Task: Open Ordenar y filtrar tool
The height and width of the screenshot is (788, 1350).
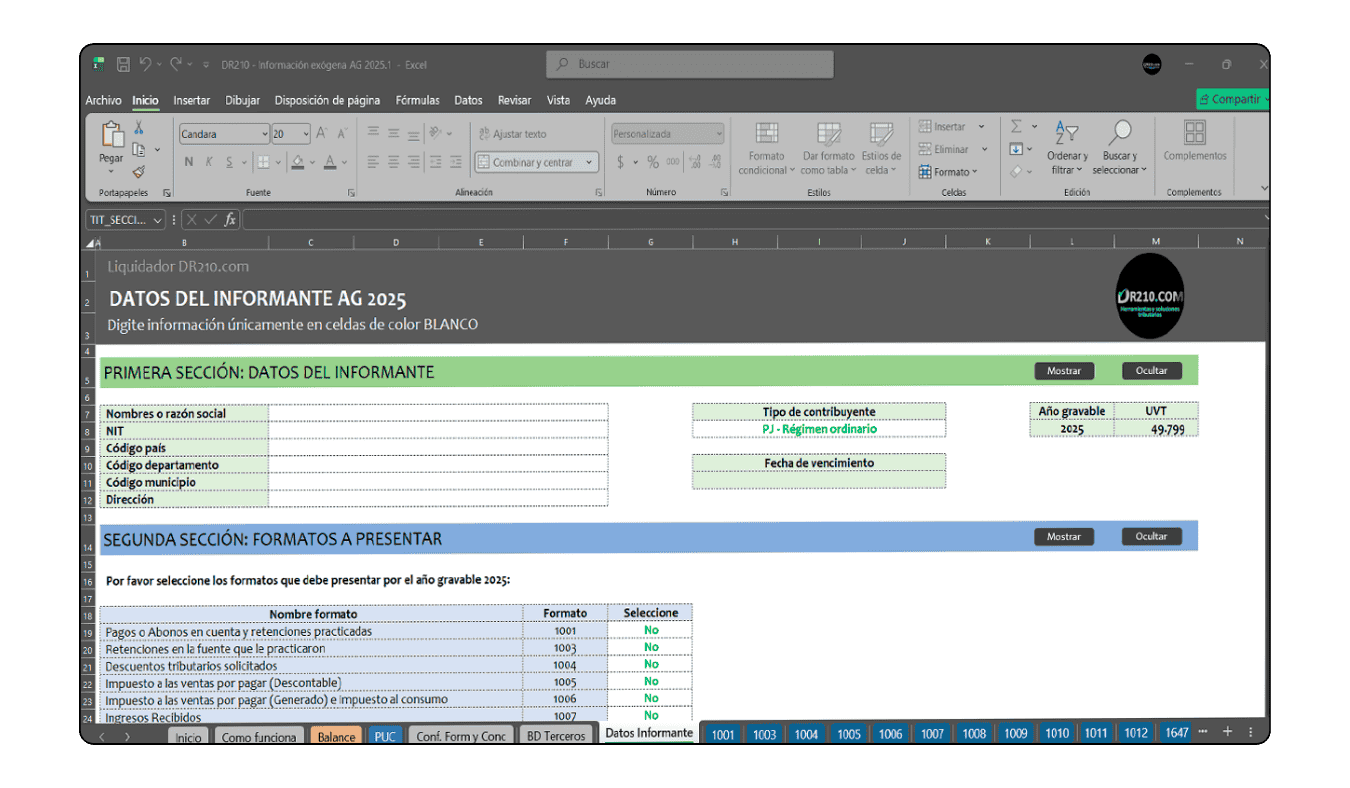Action: point(1067,148)
